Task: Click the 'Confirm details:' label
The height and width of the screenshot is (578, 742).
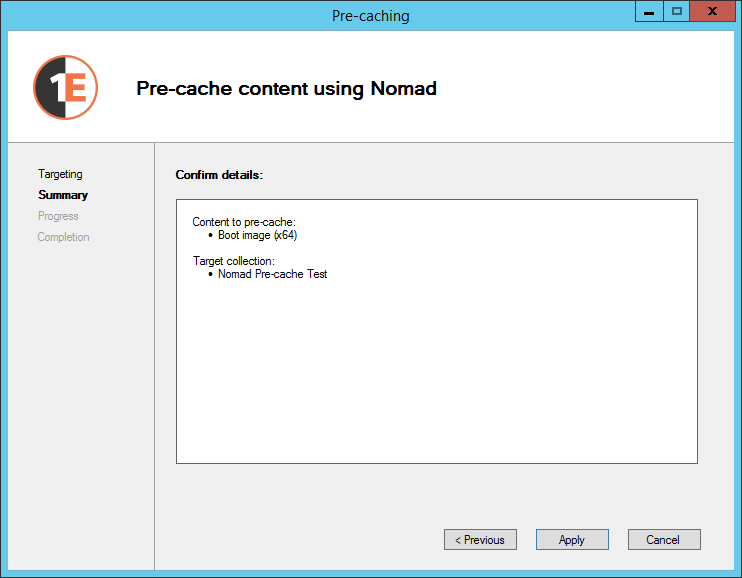Action: coord(219,175)
